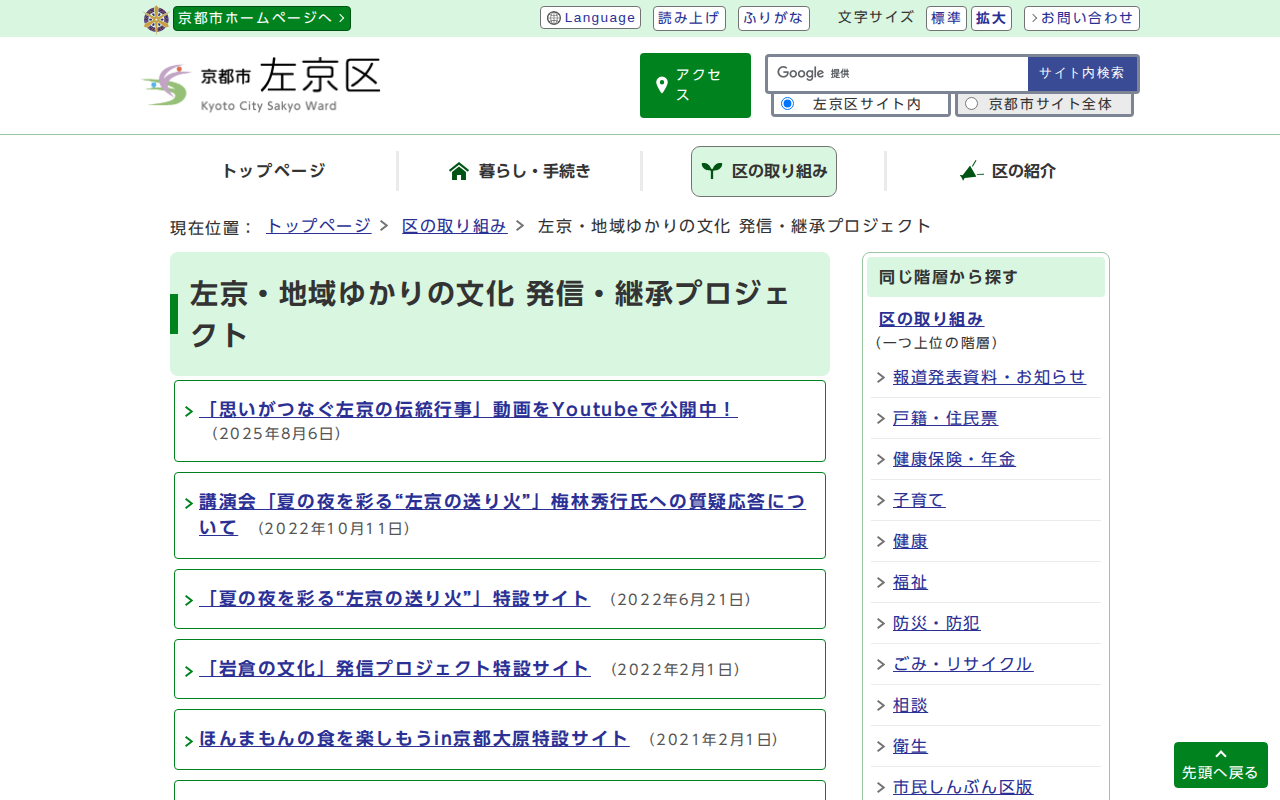Viewport: 1280px width, 800px height.
Task: Click the sprout icon for 区の取り組み
Action: [711, 171]
